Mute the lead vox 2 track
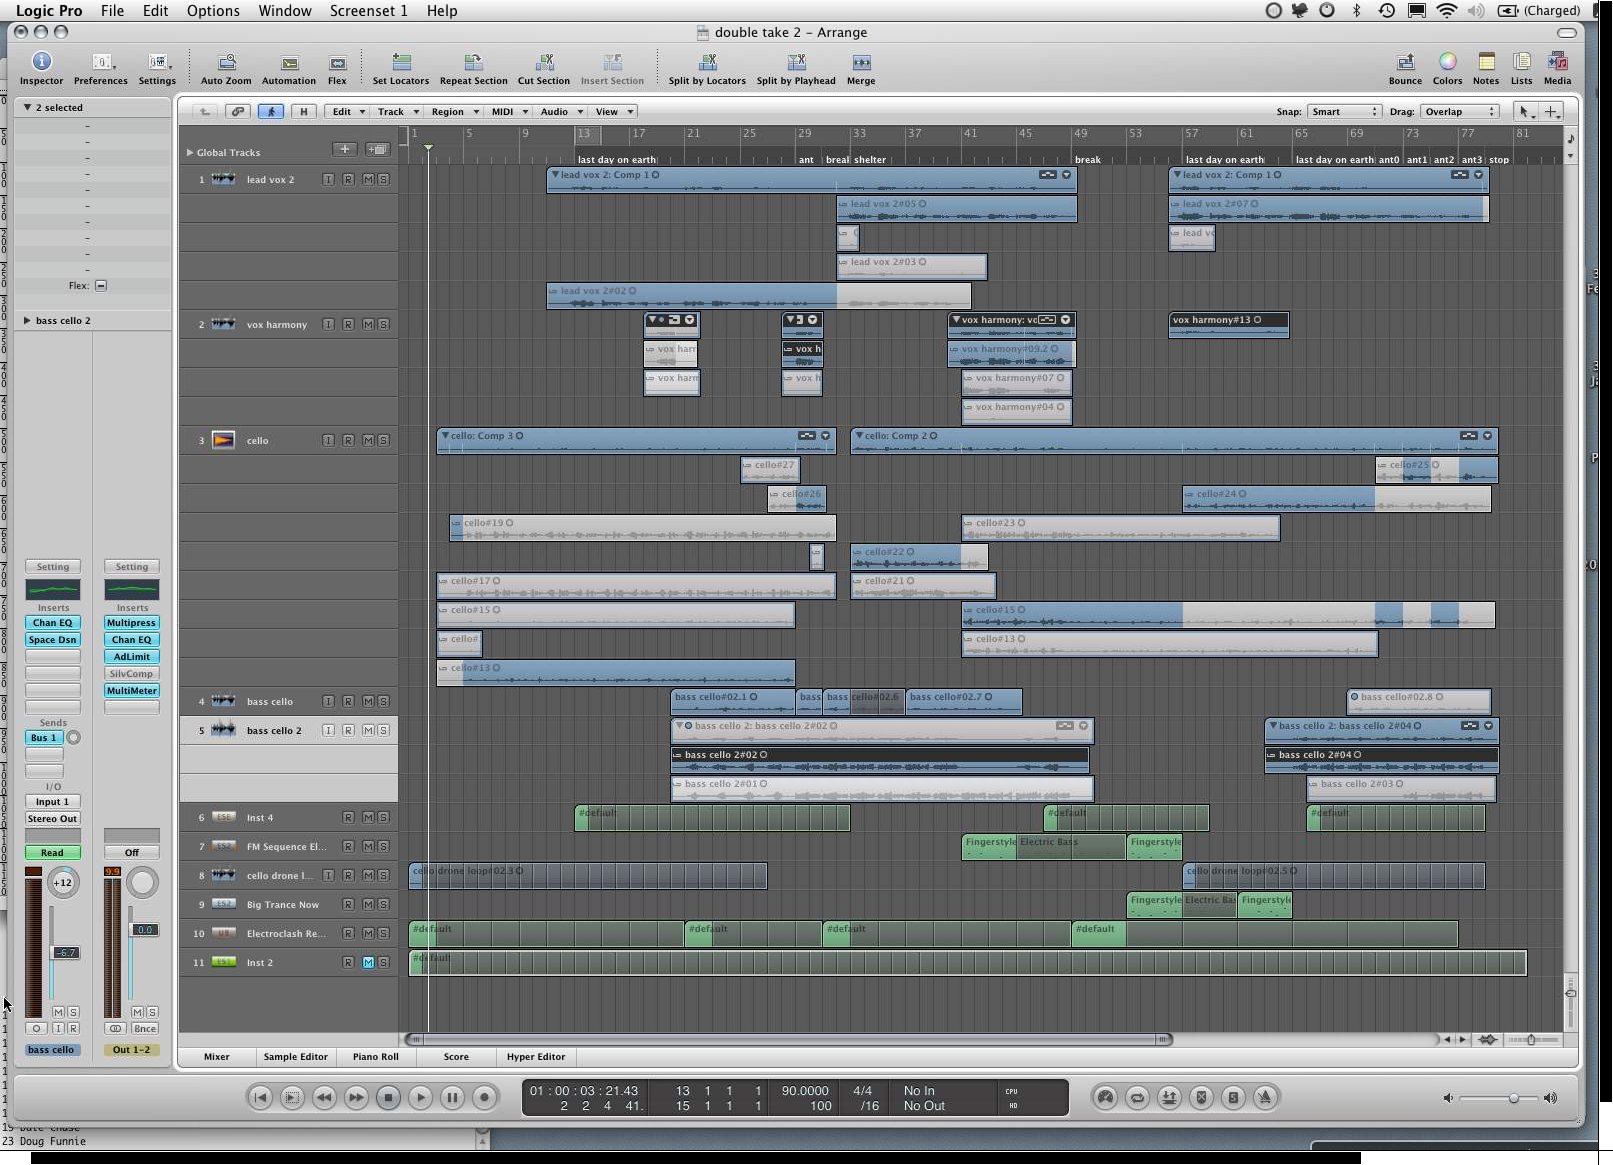 [368, 179]
